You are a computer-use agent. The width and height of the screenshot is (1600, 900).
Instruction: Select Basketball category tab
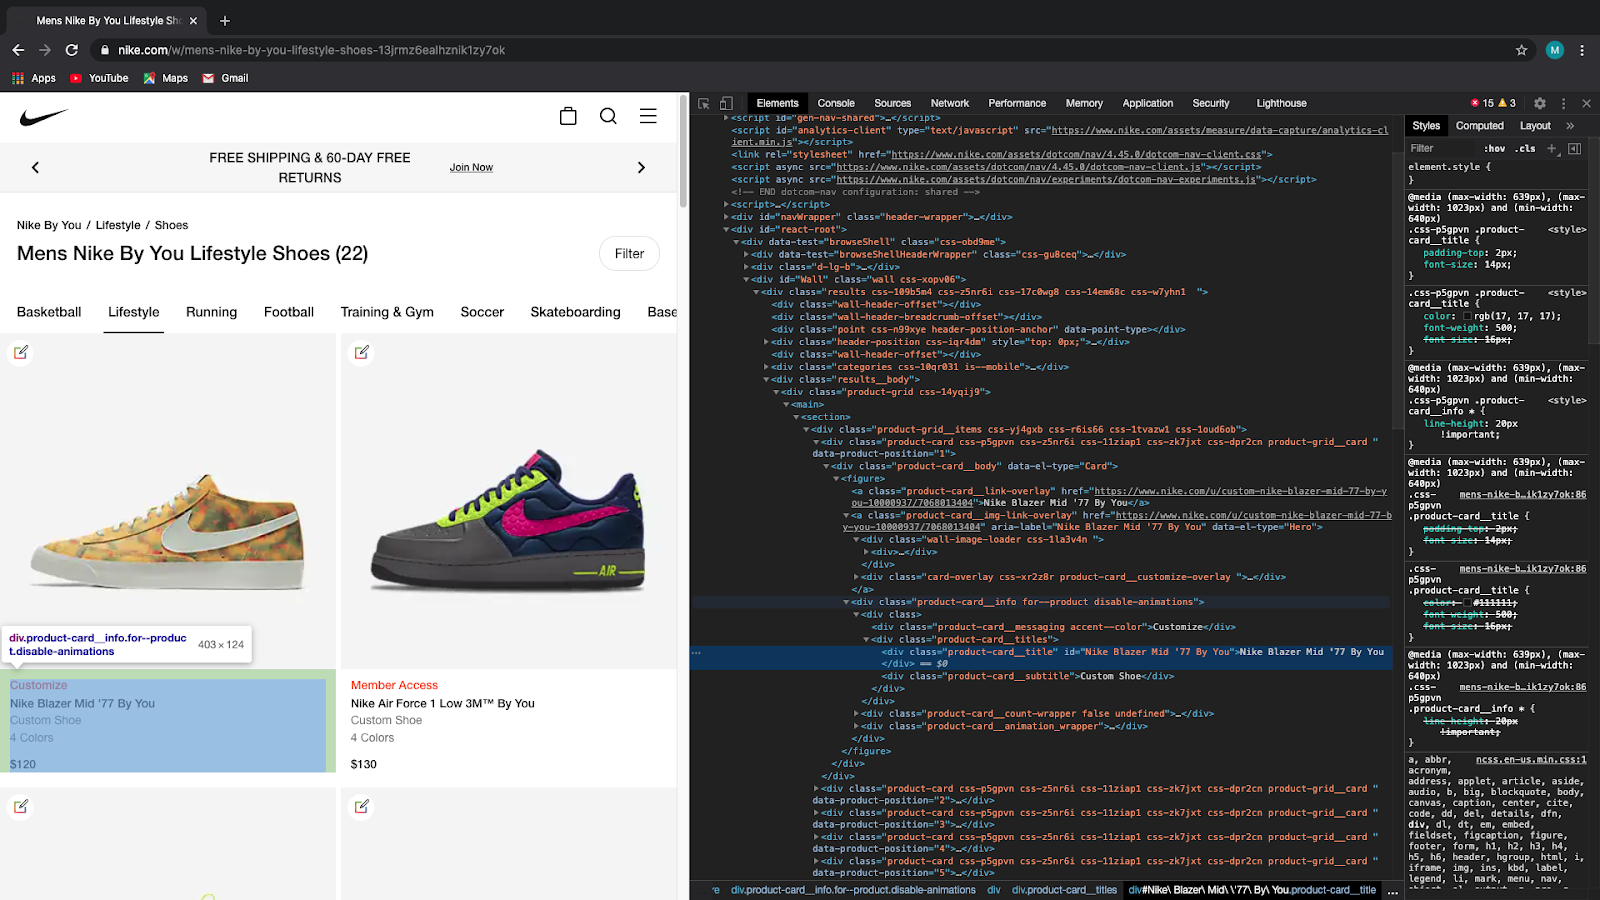(49, 312)
